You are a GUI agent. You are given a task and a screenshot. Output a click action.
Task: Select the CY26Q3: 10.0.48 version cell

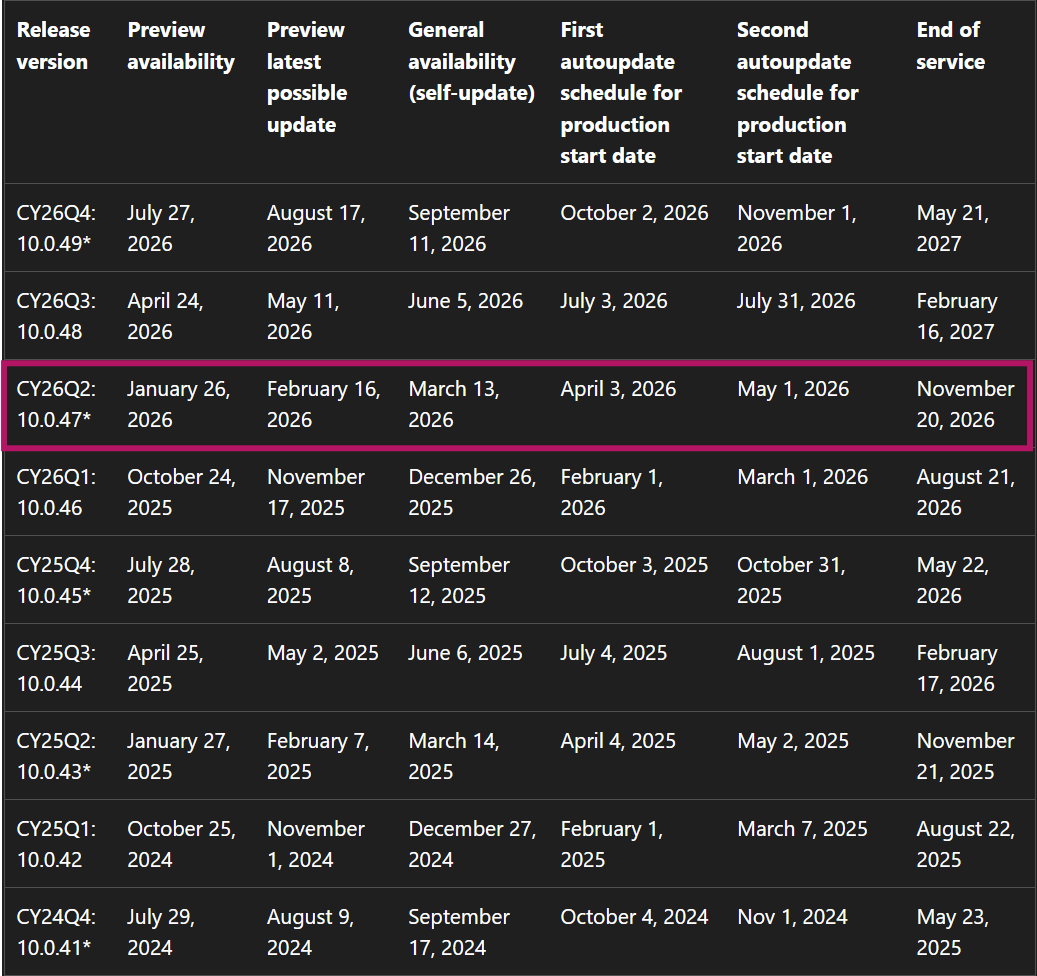[54, 316]
